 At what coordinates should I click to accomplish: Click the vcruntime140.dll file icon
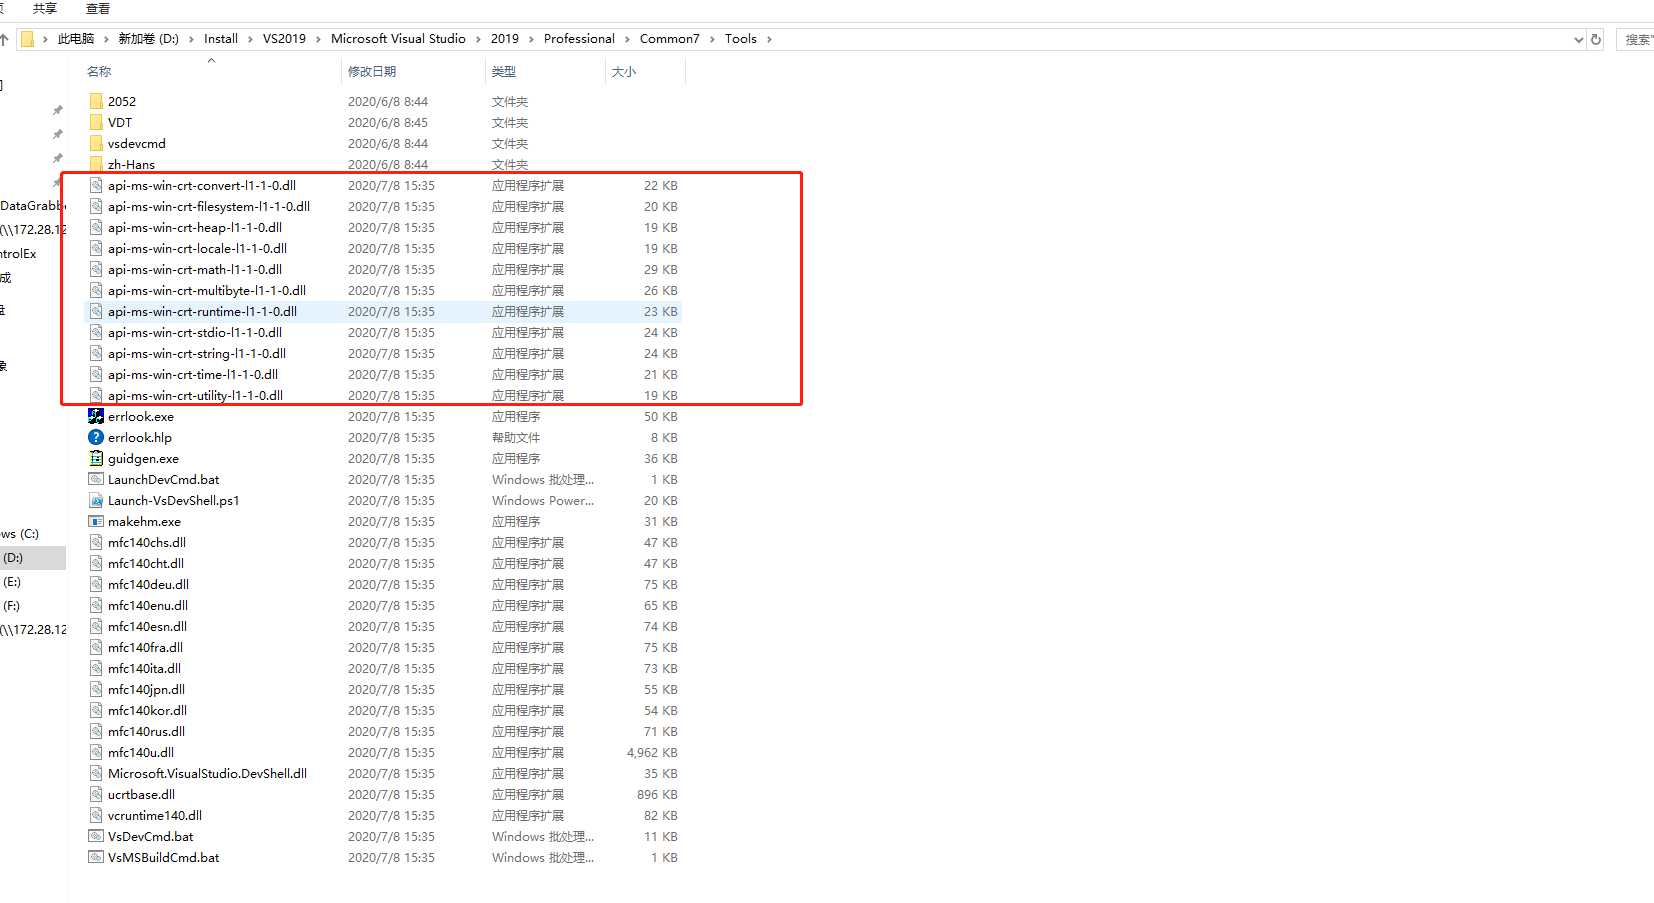tap(96, 815)
